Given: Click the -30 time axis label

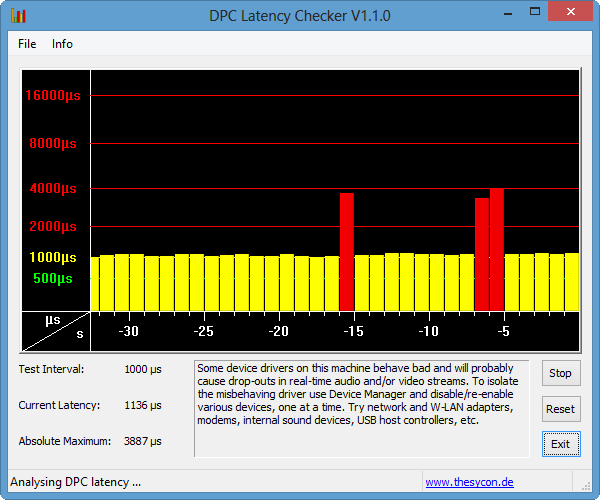Looking at the screenshot, I should click(x=129, y=331).
